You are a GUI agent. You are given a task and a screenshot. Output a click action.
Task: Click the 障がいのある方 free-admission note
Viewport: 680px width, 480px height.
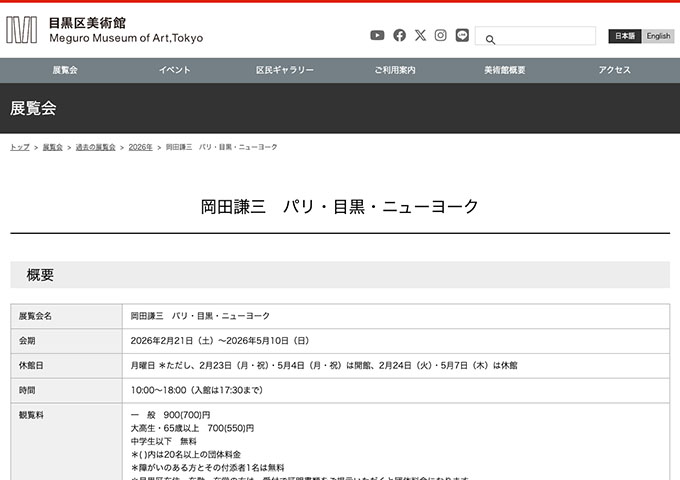tap(207, 468)
